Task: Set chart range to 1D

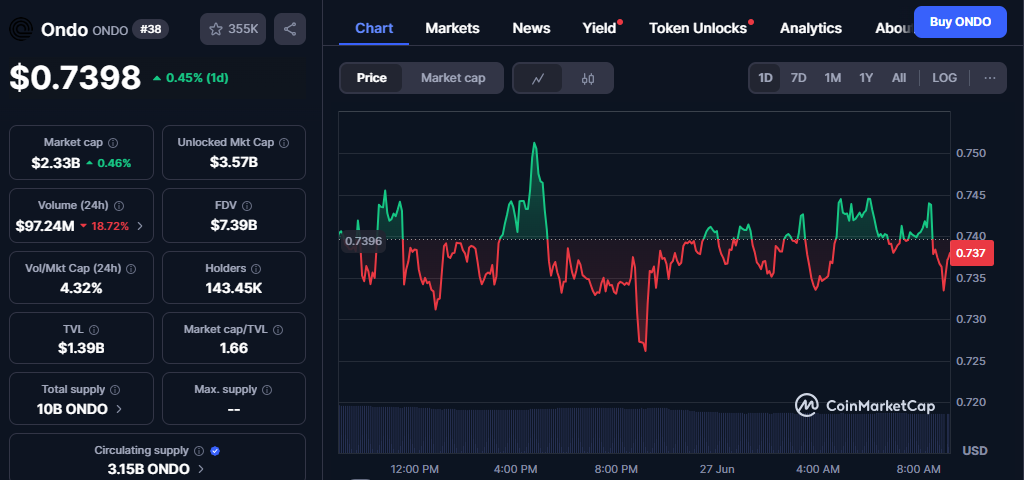Action: (765, 78)
